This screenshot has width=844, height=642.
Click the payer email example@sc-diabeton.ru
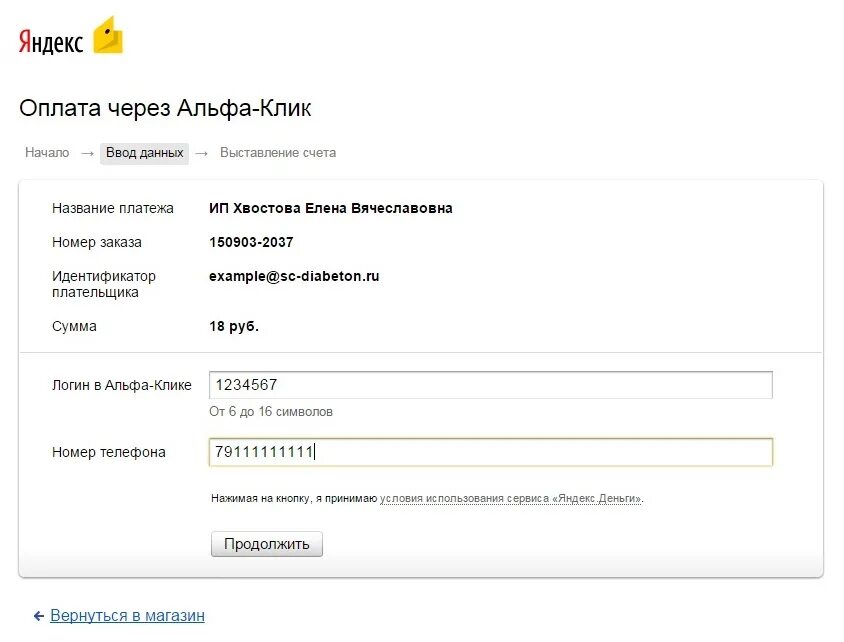point(294,276)
